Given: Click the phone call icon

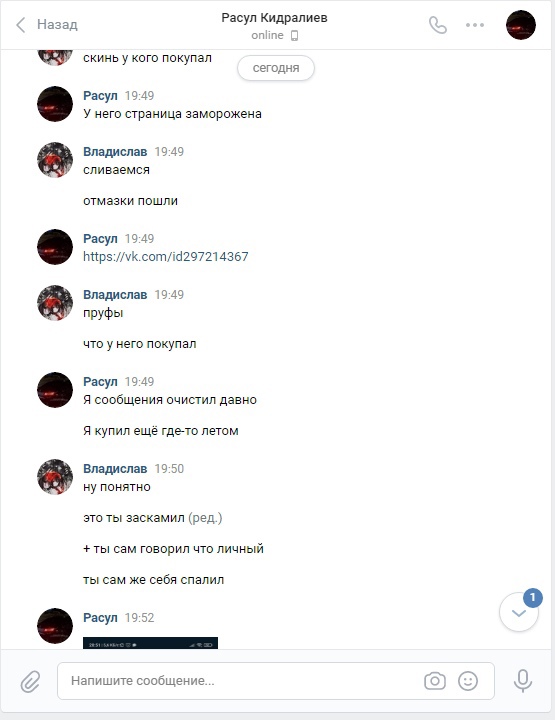Looking at the screenshot, I should click(x=437, y=25).
